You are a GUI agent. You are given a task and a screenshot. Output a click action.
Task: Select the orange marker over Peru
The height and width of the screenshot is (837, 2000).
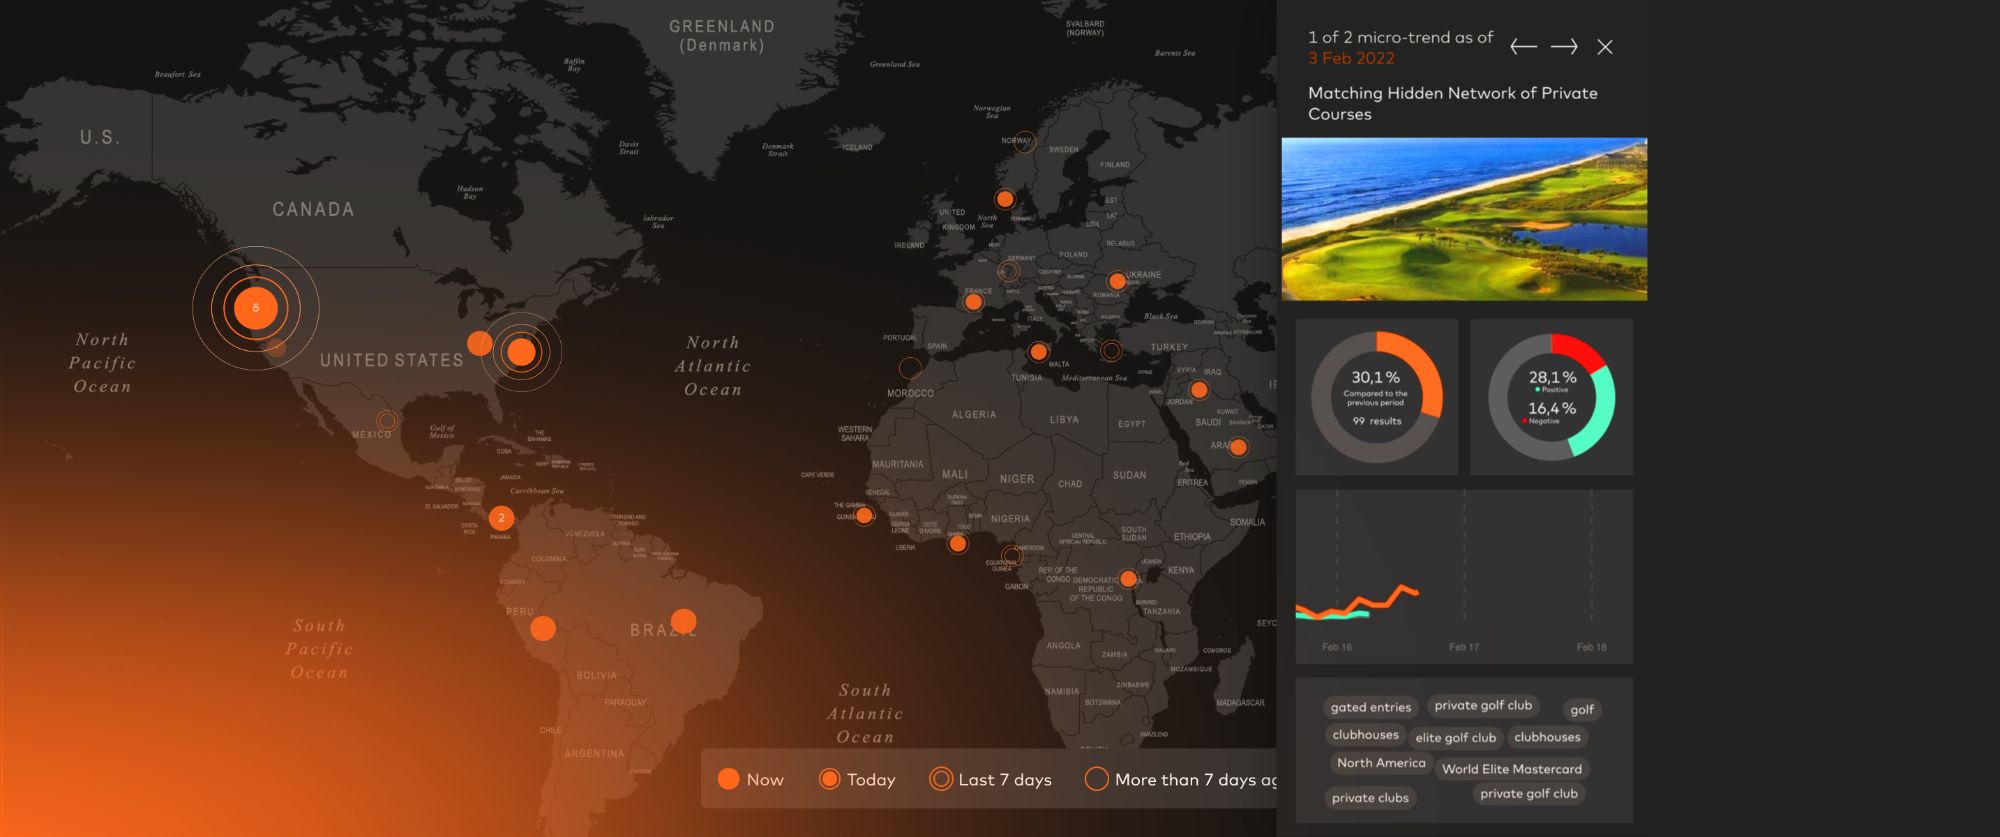coord(543,628)
